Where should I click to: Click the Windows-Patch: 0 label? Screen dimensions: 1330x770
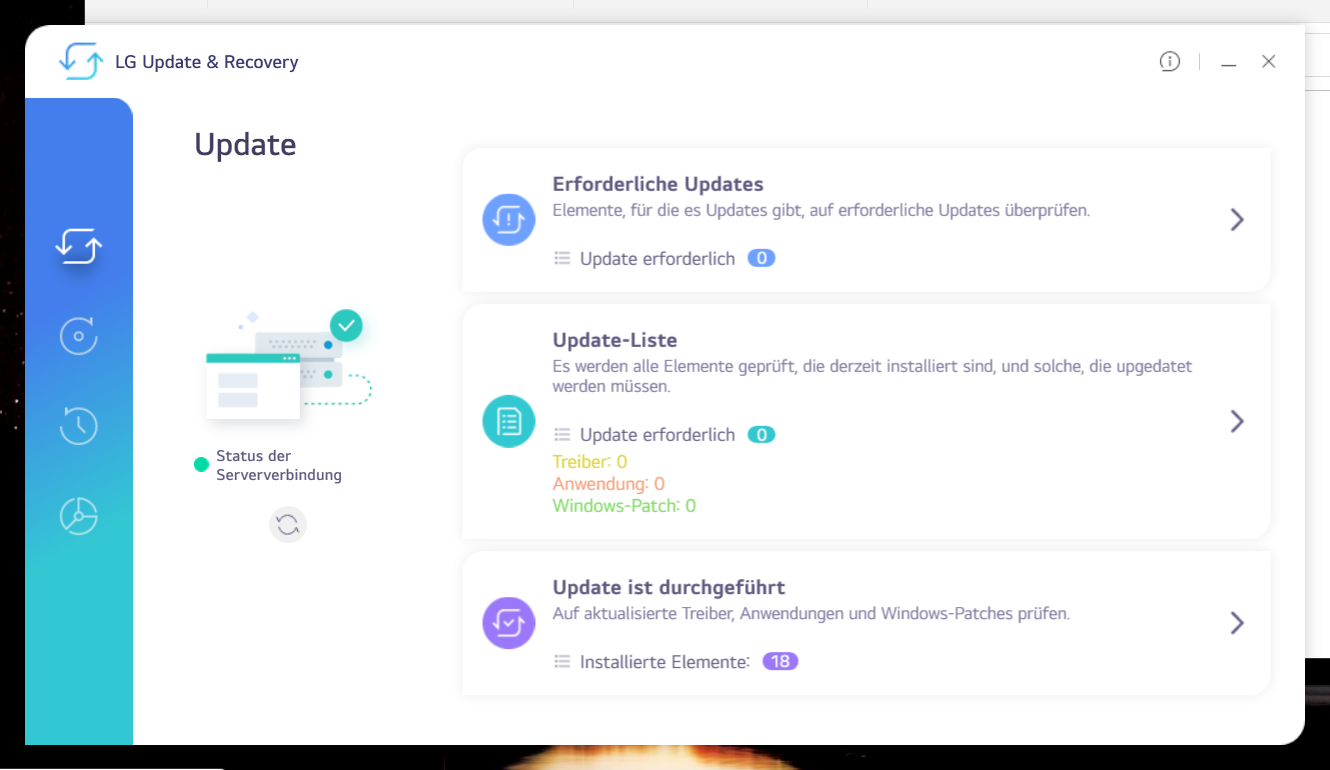coord(623,506)
